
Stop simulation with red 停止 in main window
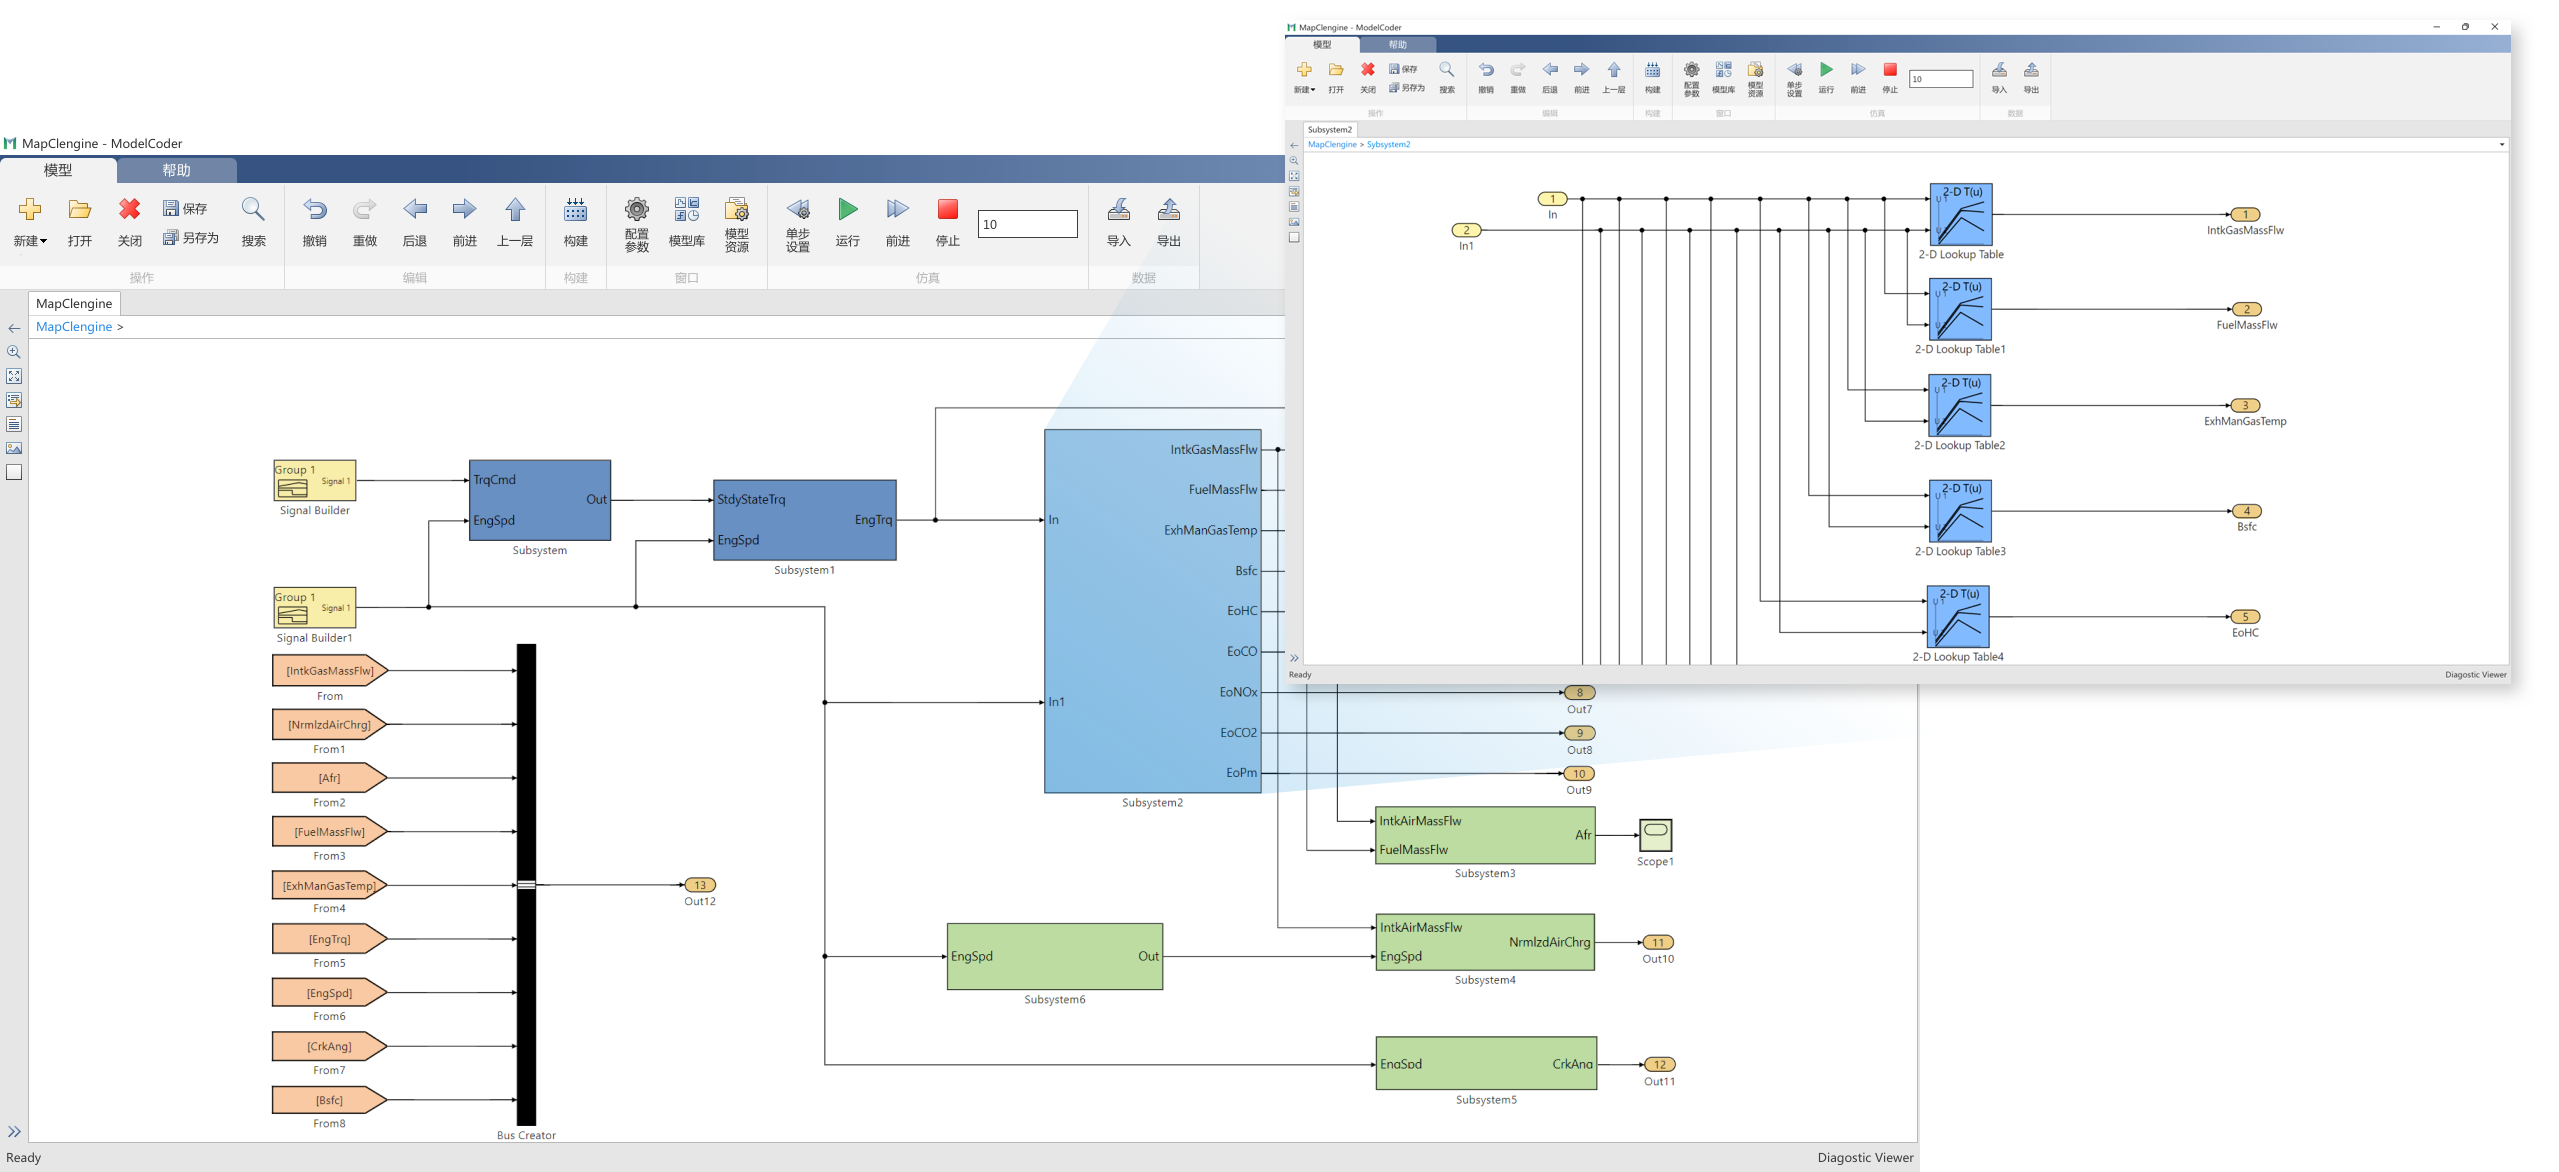click(948, 222)
